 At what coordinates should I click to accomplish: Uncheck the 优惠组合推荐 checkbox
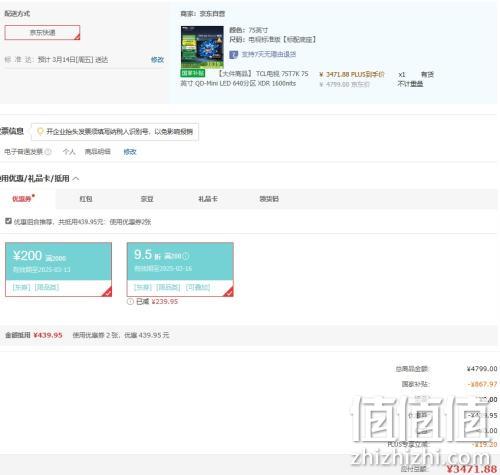point(8,221)
